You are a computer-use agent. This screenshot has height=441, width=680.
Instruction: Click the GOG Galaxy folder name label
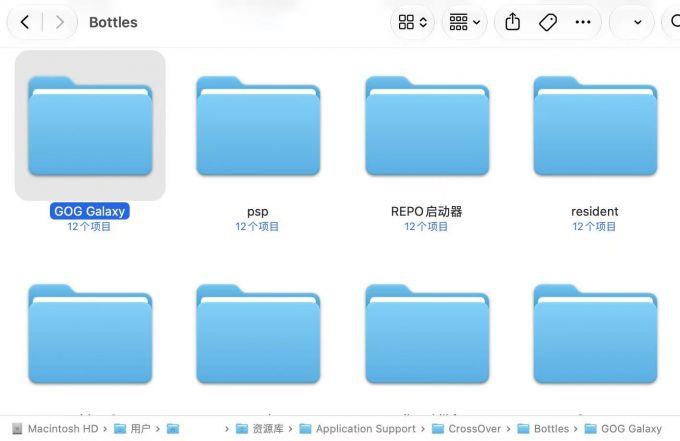pyautogui.click(x=89, y=211)
